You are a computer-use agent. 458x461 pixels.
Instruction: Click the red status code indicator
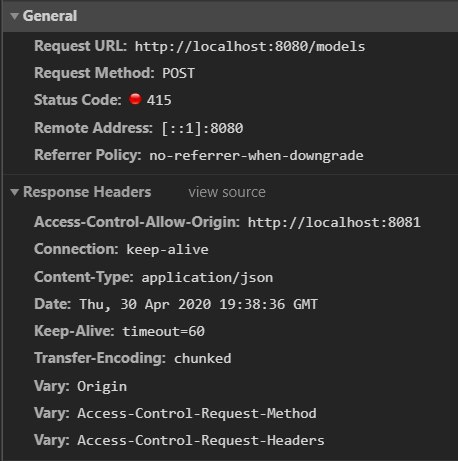point(135,99)
